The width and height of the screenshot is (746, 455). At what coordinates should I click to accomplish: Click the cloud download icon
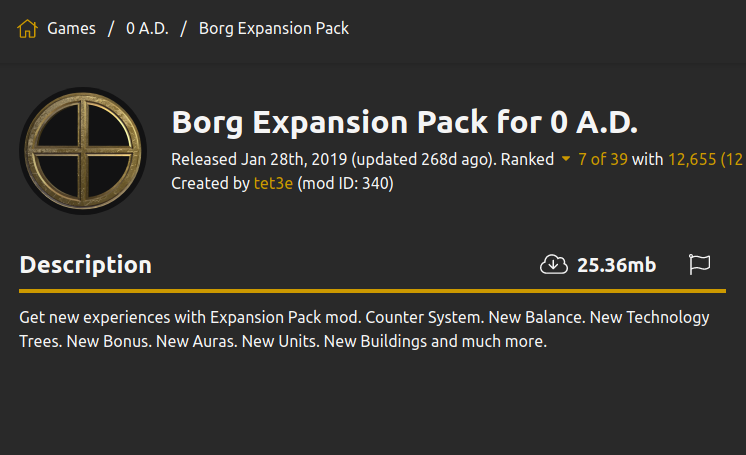[553, 265]
